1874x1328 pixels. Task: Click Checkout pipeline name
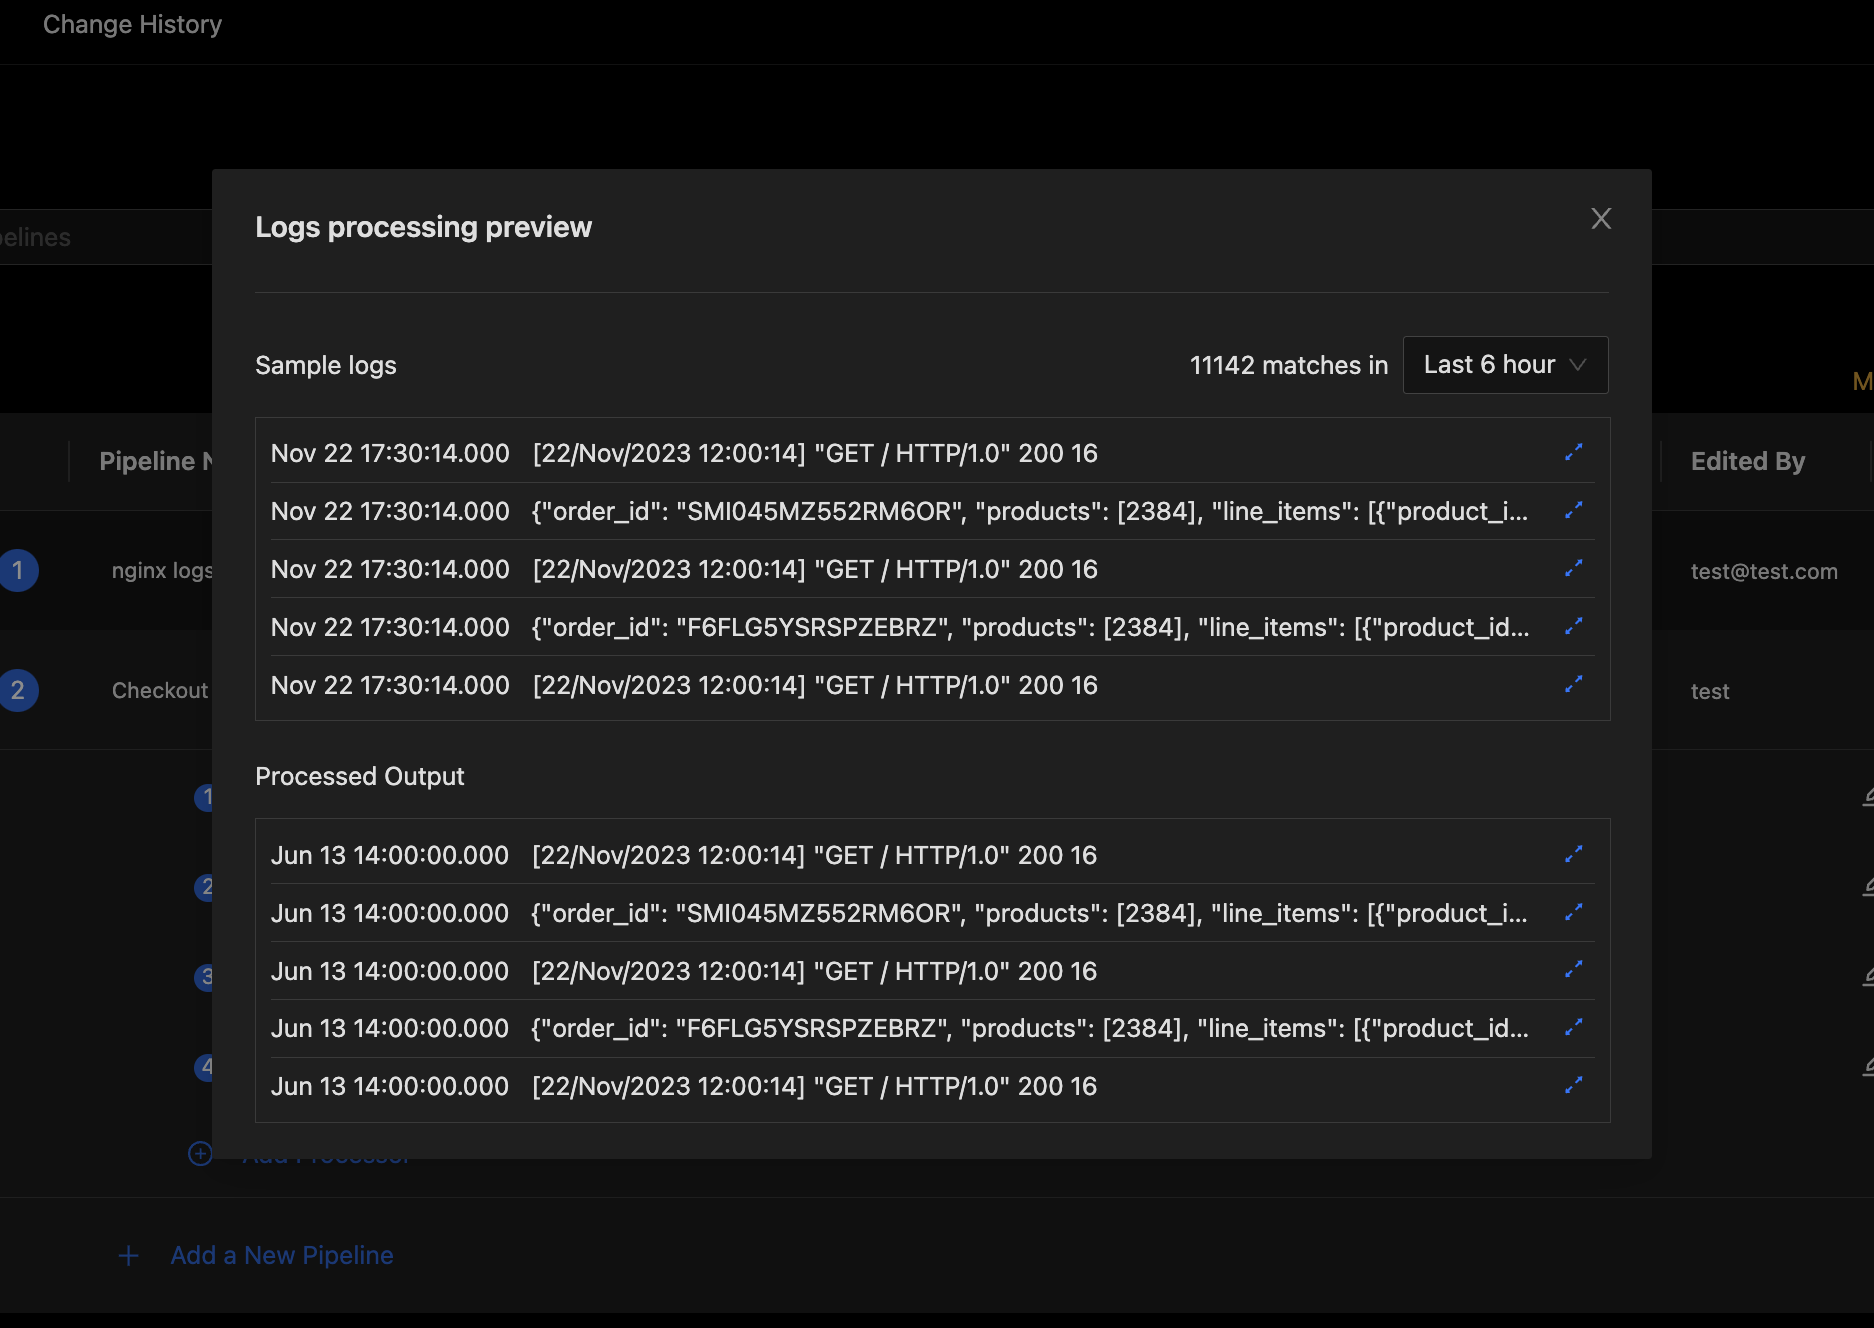[x=160, y=691]
